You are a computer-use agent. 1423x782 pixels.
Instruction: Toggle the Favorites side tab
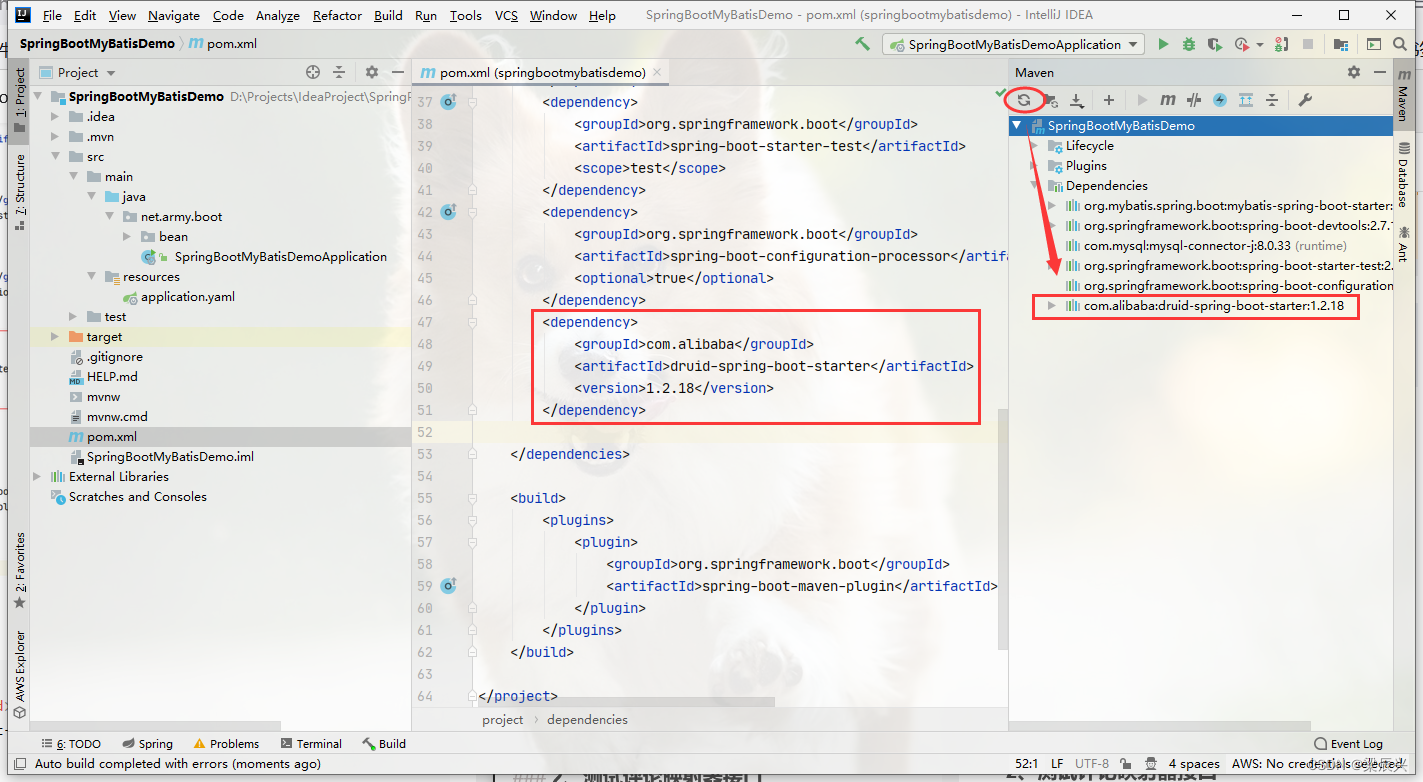[x=19, y=570]
